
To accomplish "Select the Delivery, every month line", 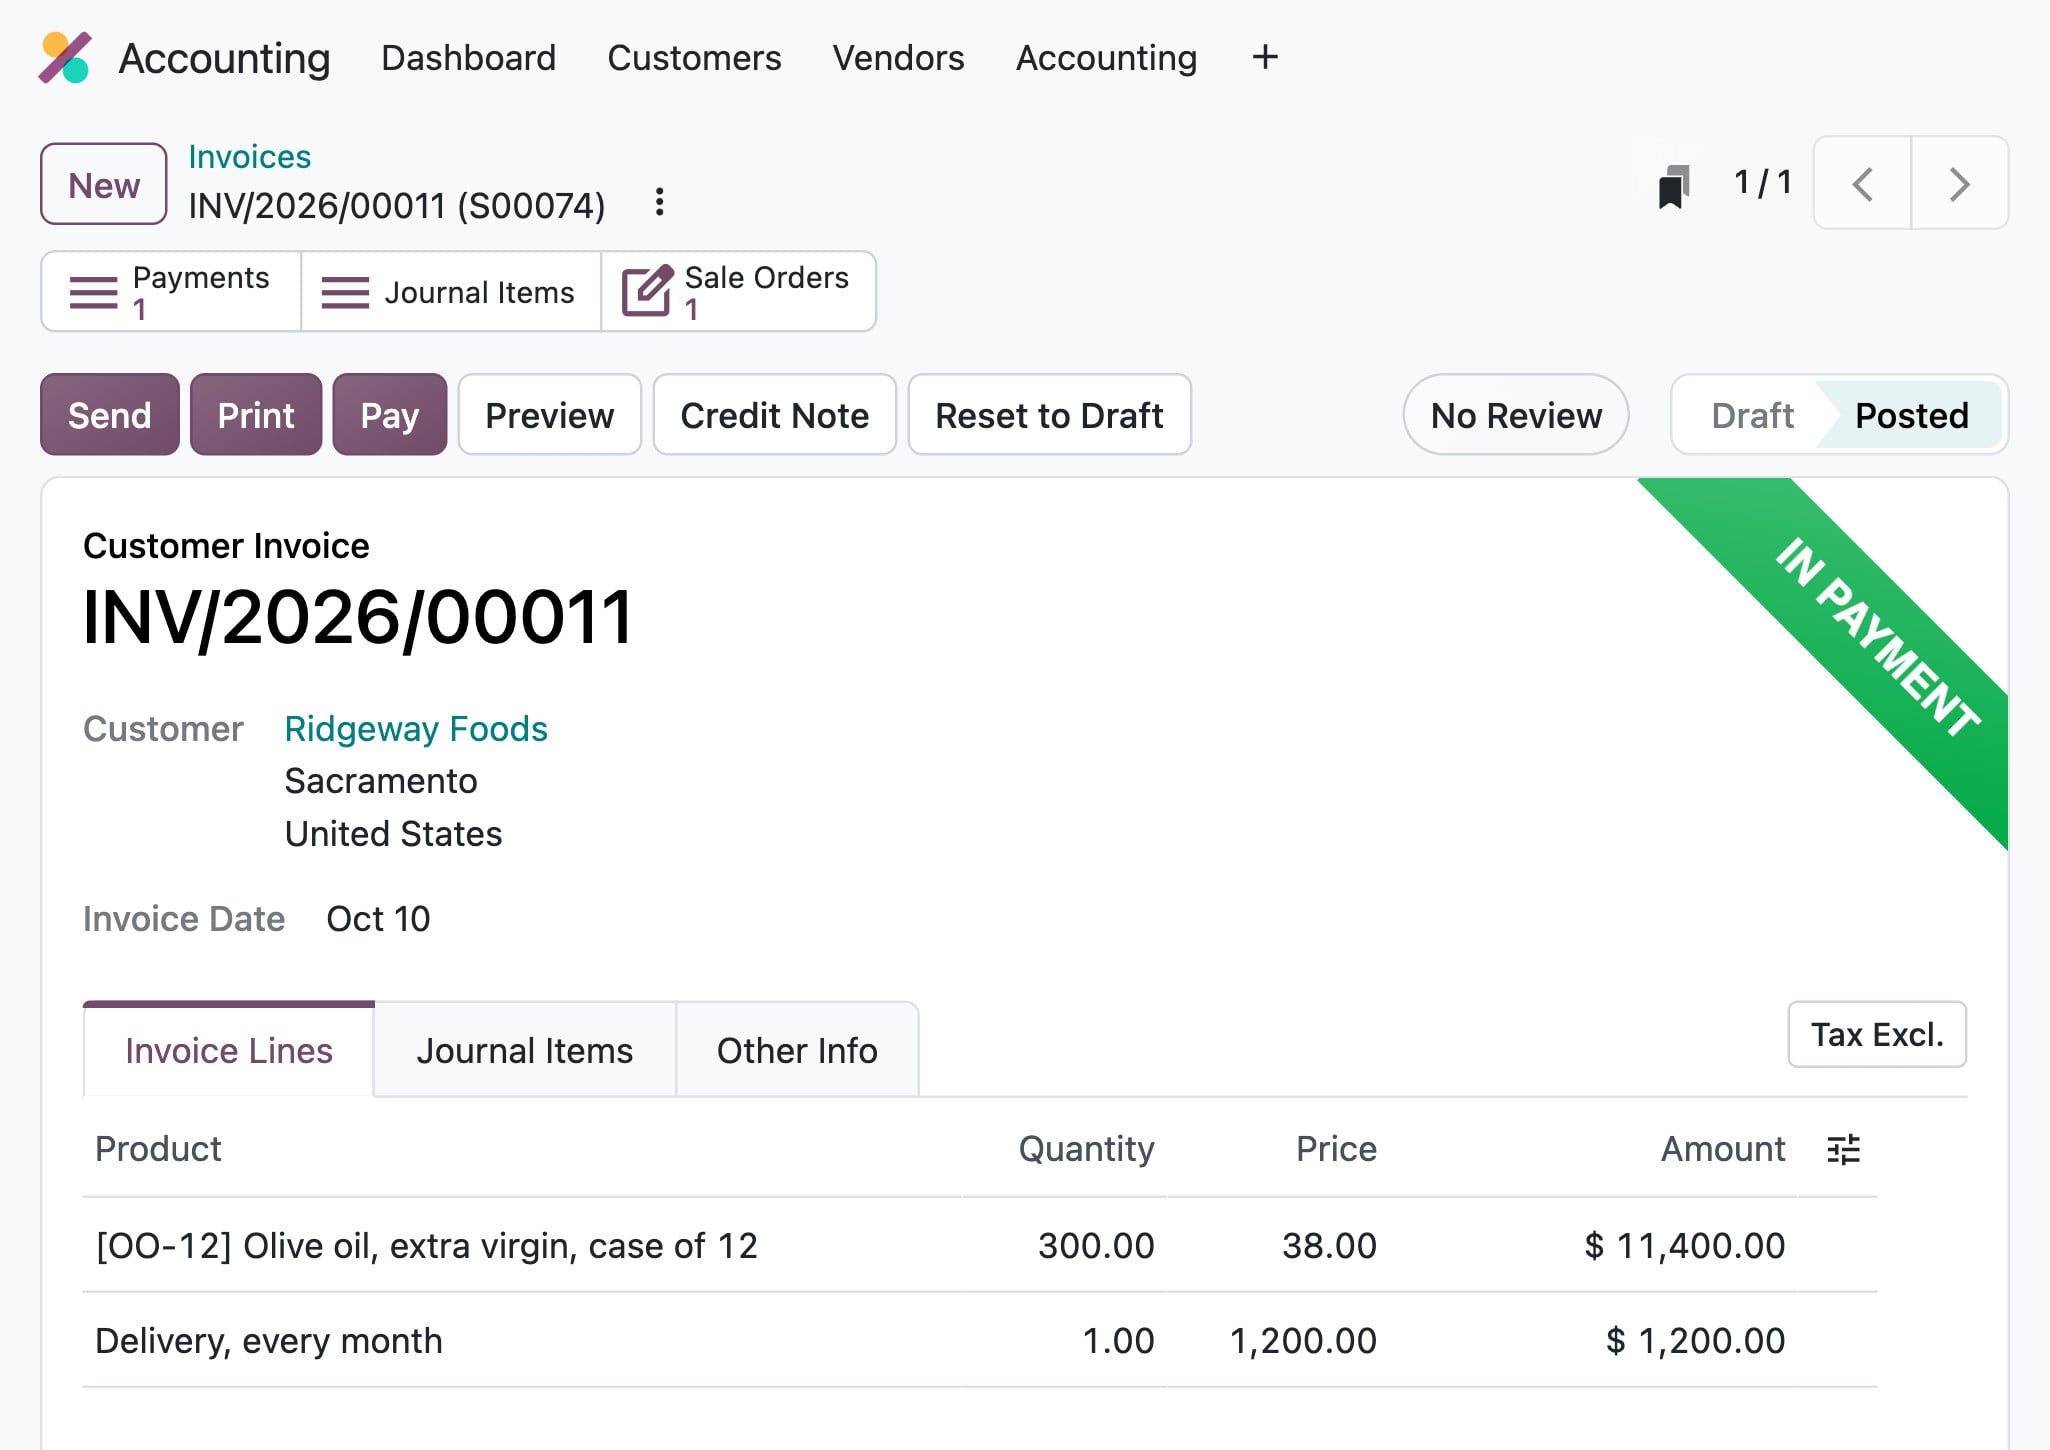I will 979,1340.
